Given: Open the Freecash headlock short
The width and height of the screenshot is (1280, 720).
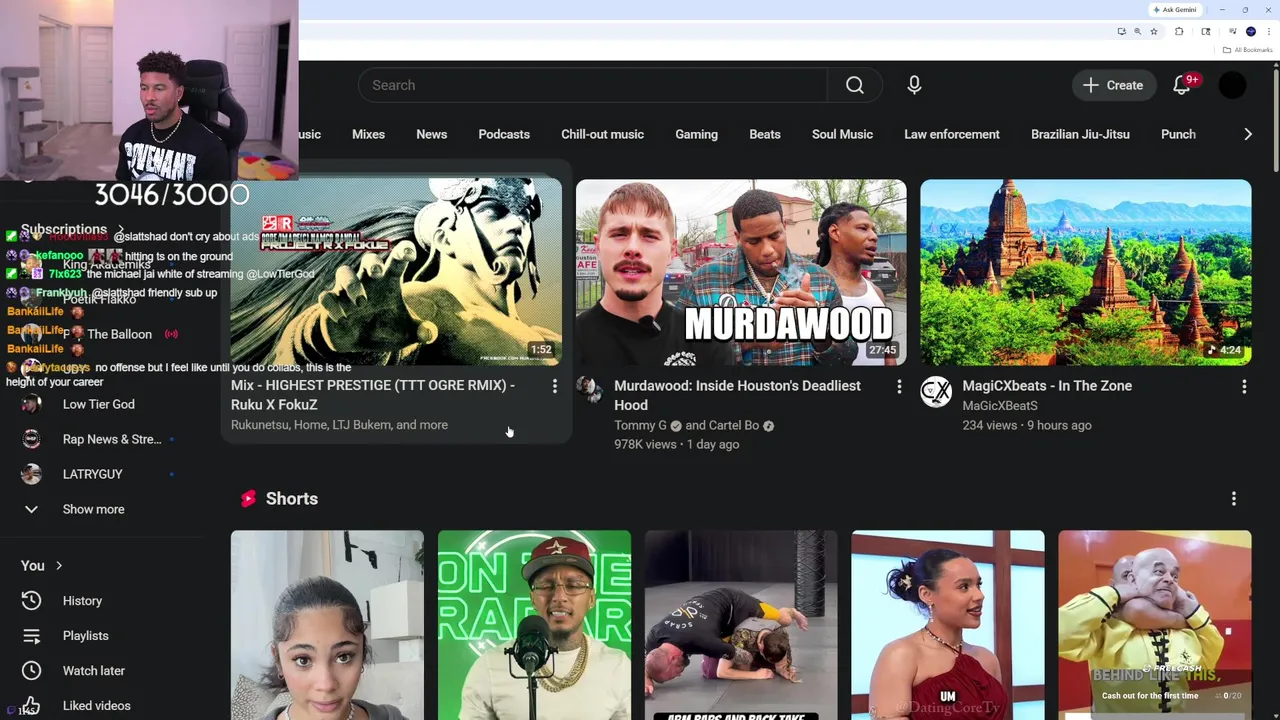Looking at the screenshot, I should click(x=1155, y=625).
